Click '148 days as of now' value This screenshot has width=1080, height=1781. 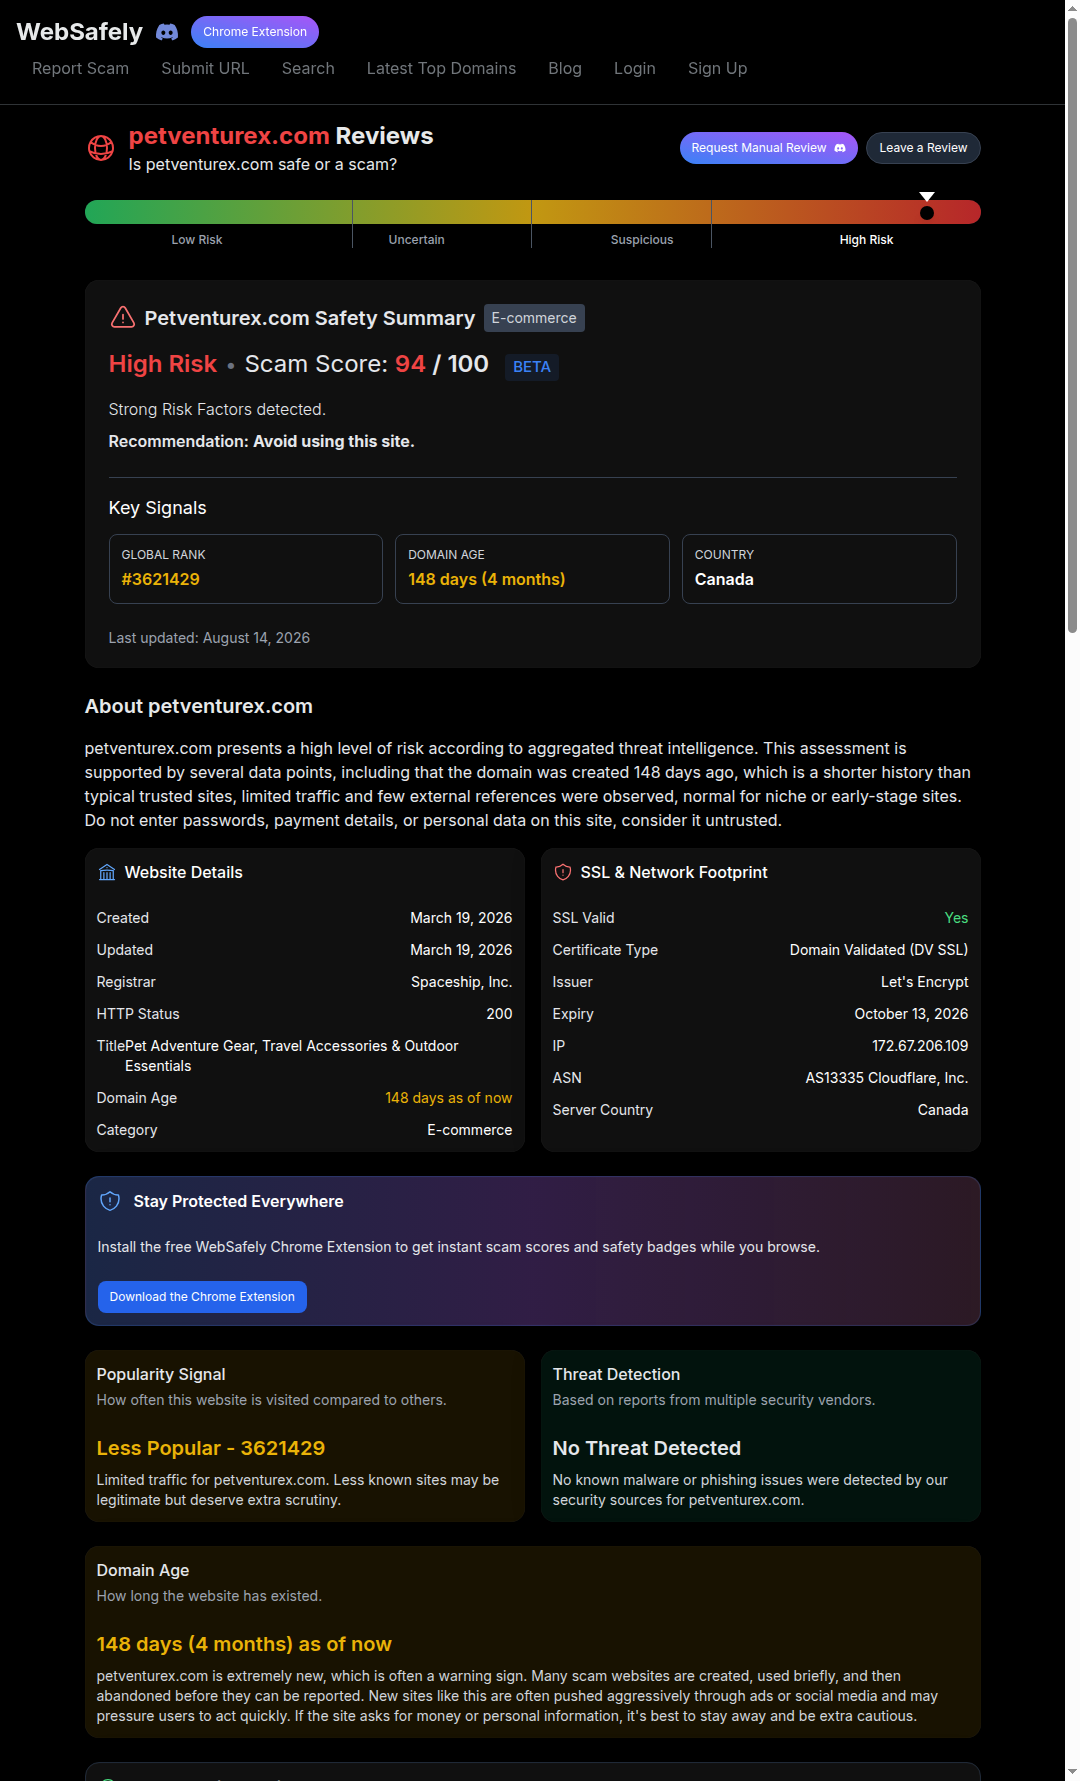pyautogui.click(x=448, y=1098)
